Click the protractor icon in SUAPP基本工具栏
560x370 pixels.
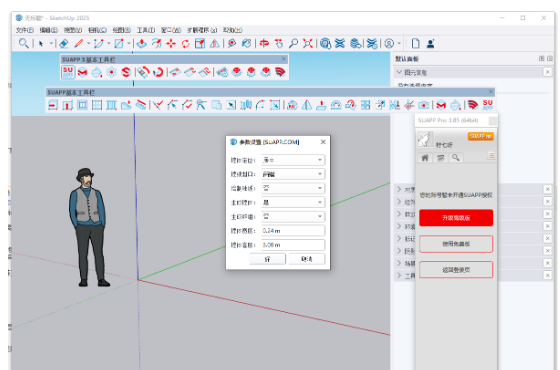tap(336, 105)
